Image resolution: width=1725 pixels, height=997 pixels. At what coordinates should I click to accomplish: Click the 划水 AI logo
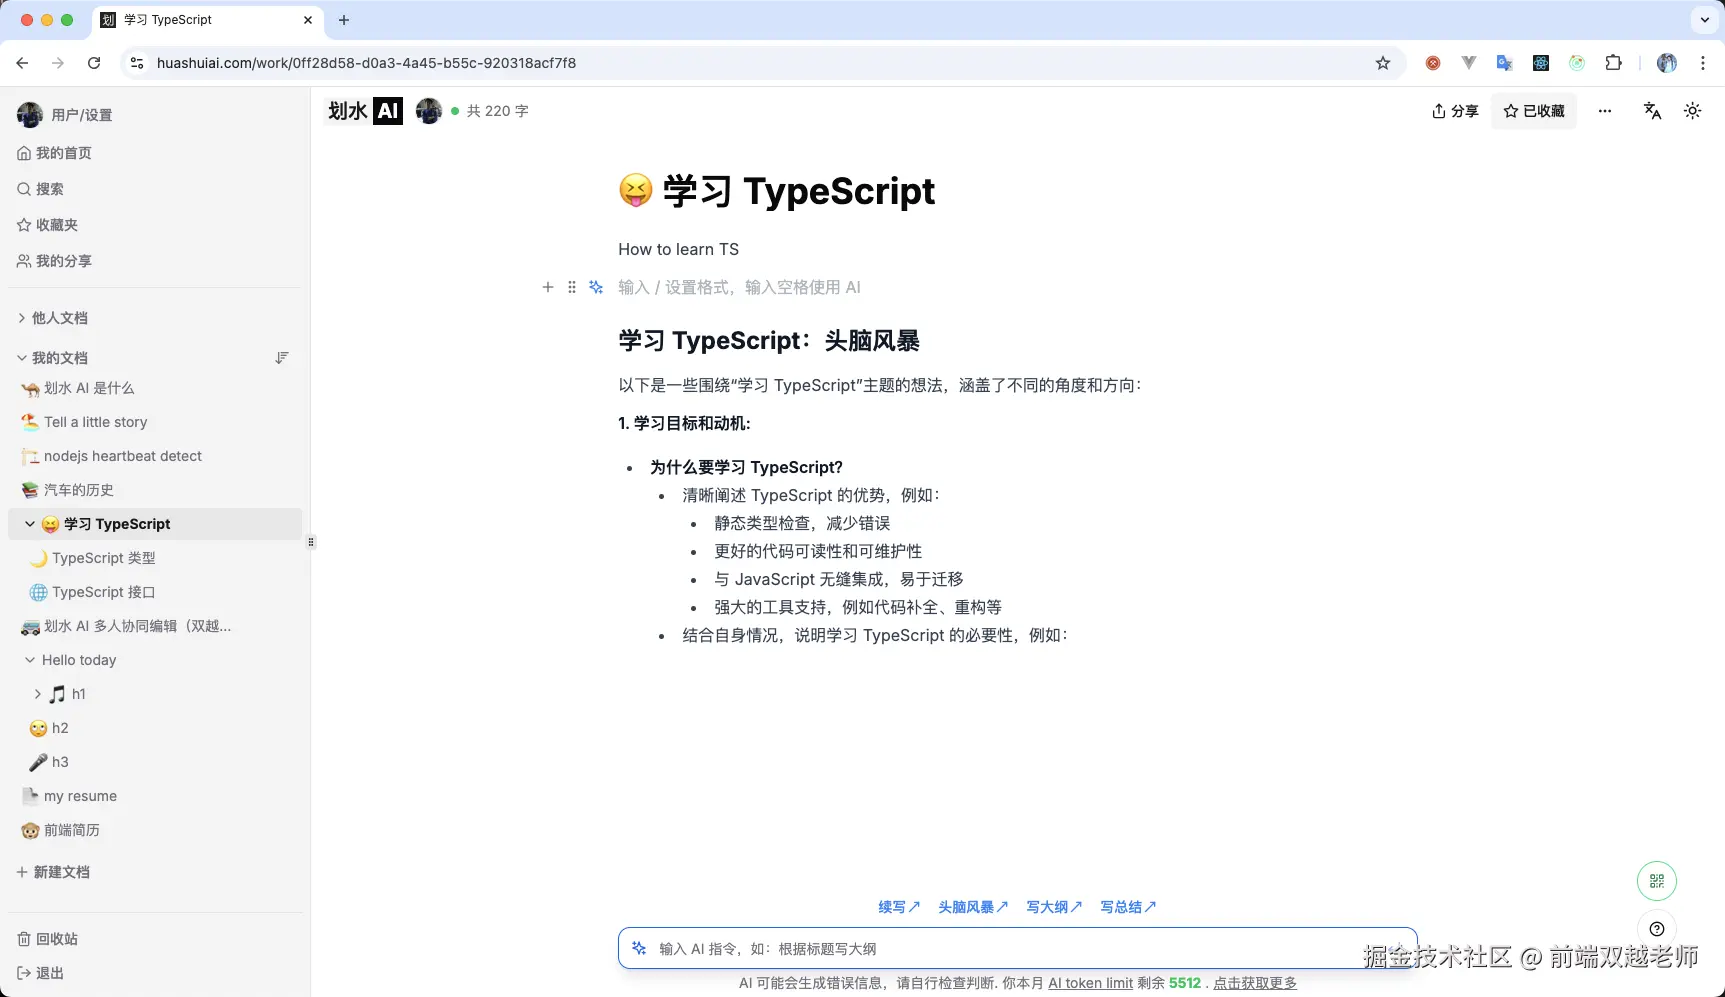(x=365, y=111)
